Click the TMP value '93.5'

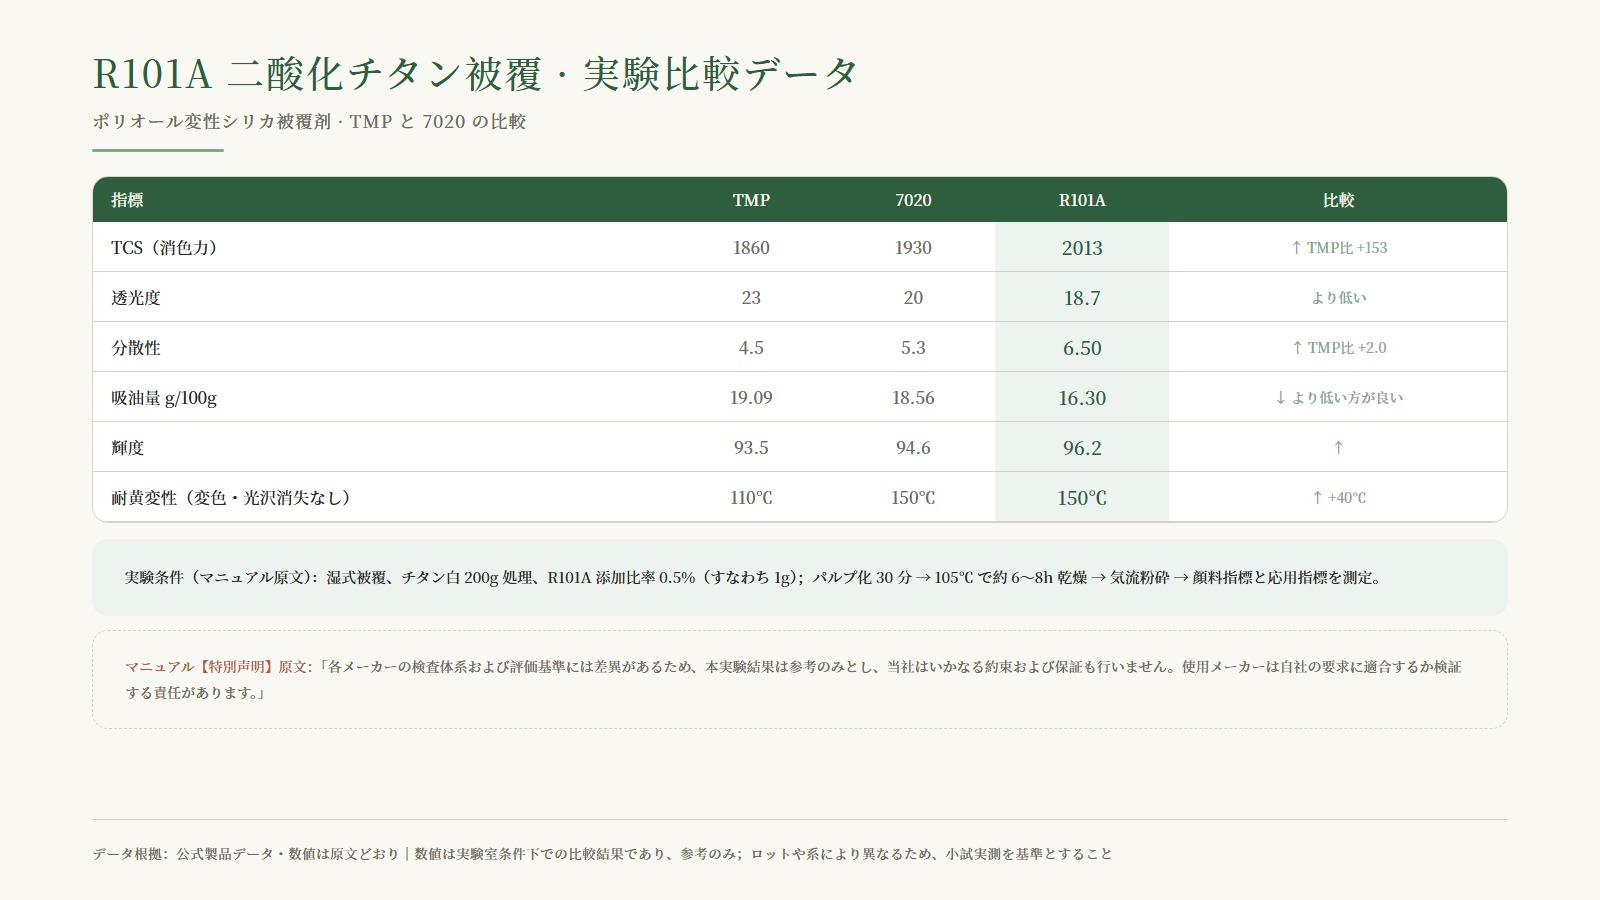point(751,448)
